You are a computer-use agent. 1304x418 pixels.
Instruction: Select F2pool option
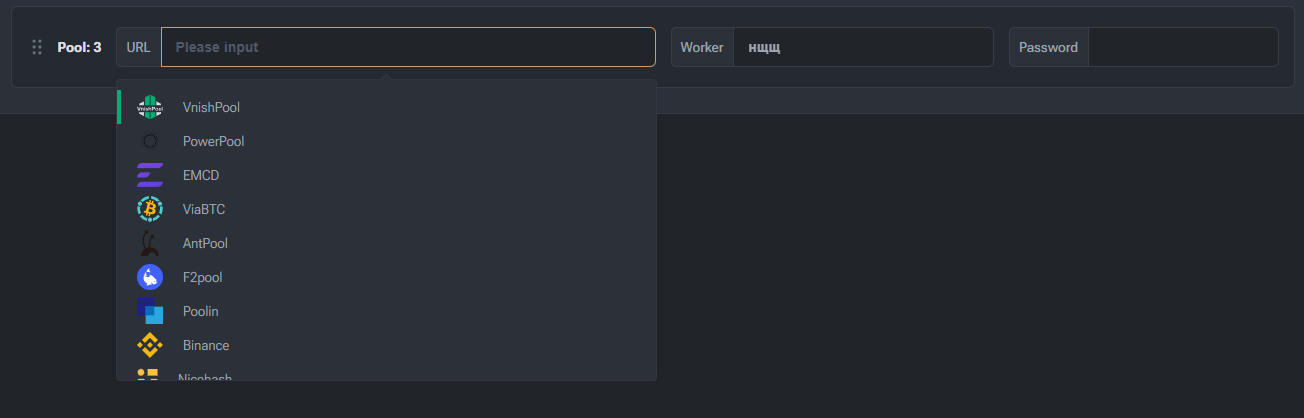(x=386, y=277)
